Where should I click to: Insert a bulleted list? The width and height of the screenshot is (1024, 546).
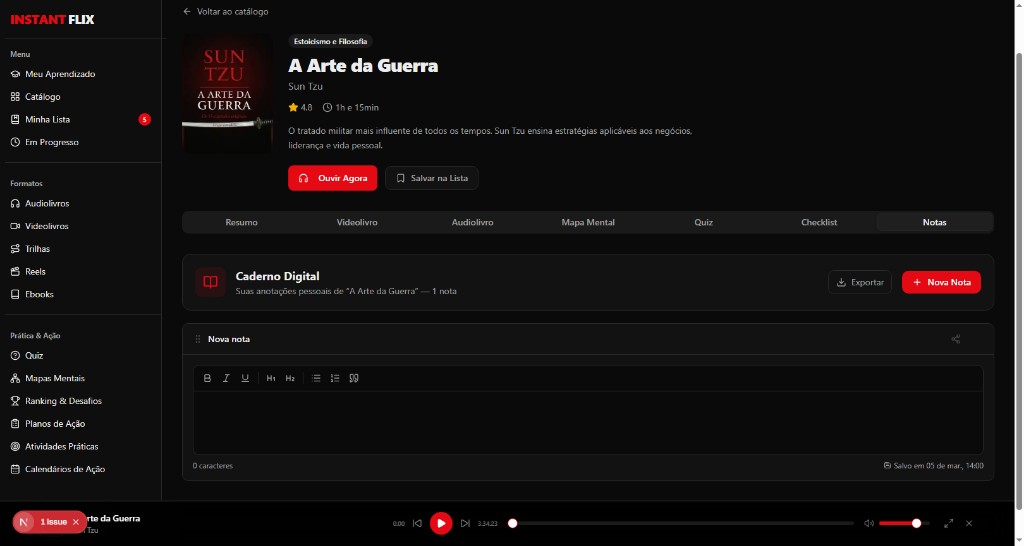click(316, 378)
